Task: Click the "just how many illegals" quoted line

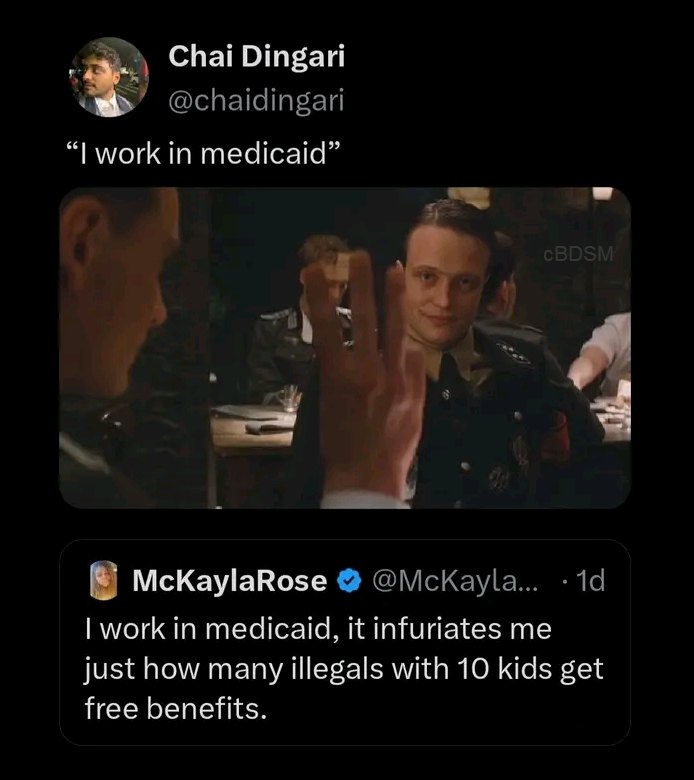Action: pos(344,668)
